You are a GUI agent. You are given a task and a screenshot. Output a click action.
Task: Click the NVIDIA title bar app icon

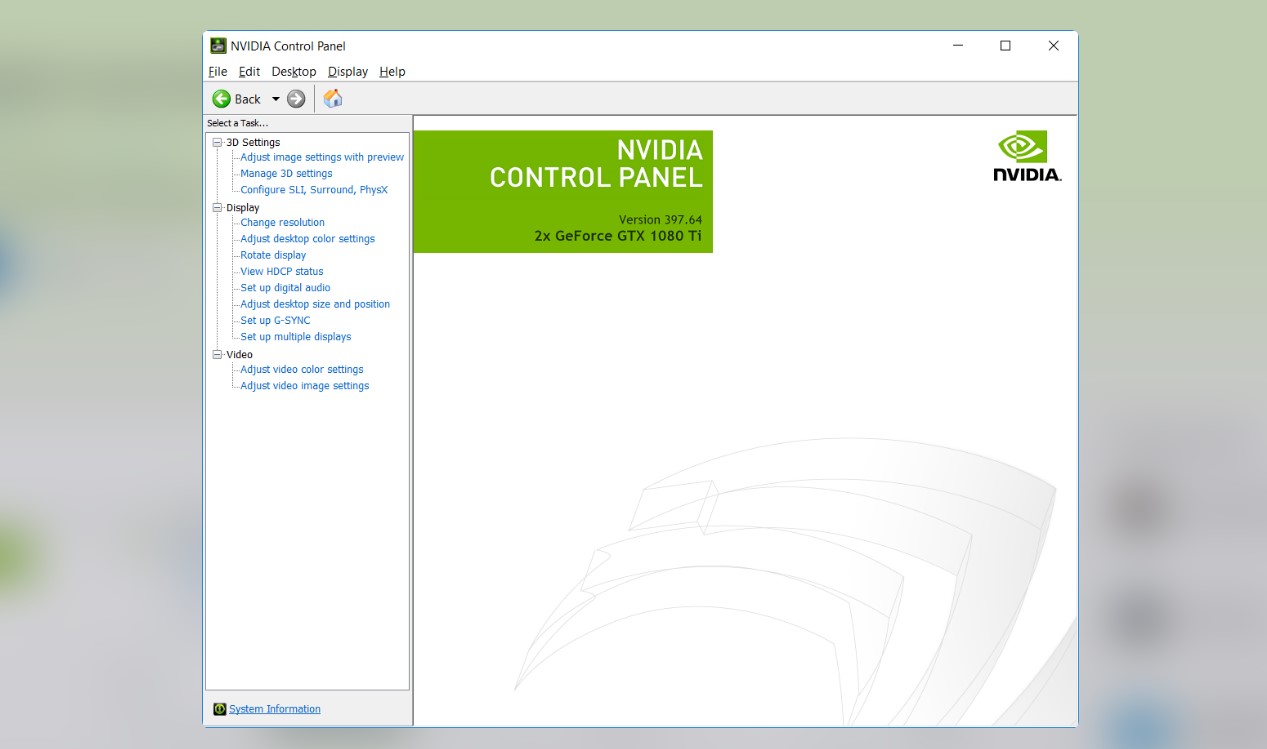pos(218,46)
